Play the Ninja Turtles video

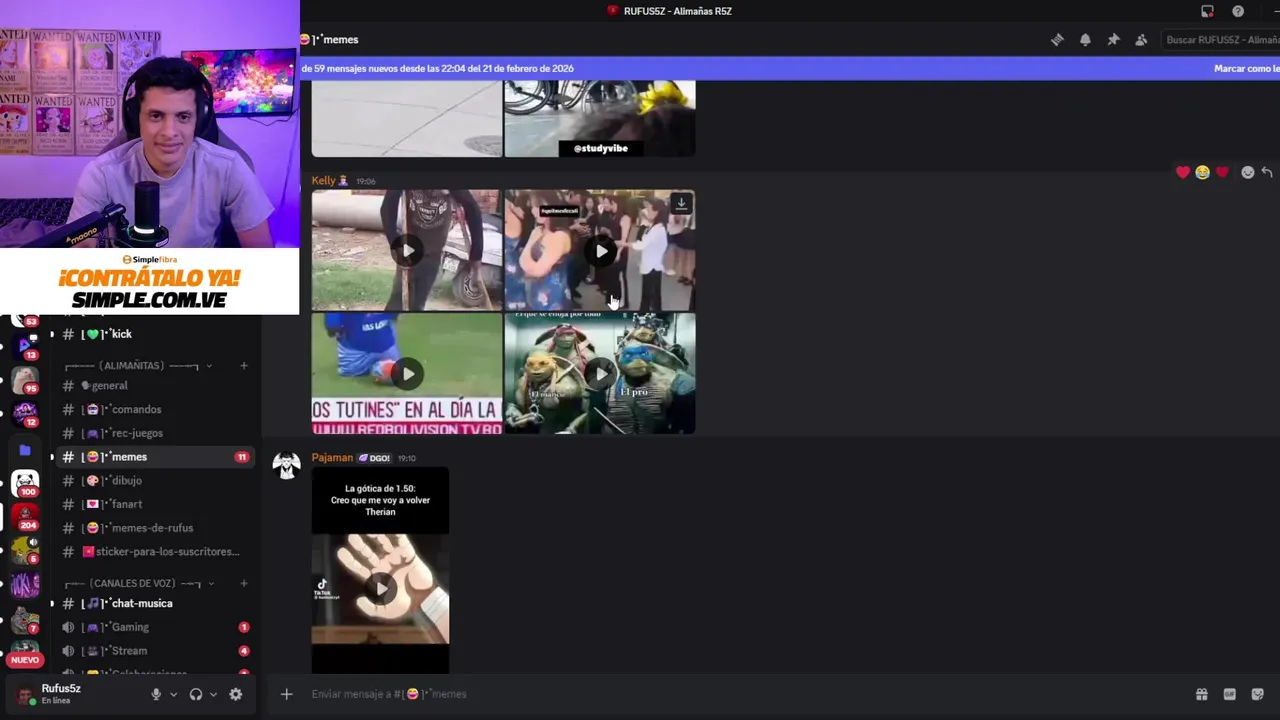[x=600, y=374]
